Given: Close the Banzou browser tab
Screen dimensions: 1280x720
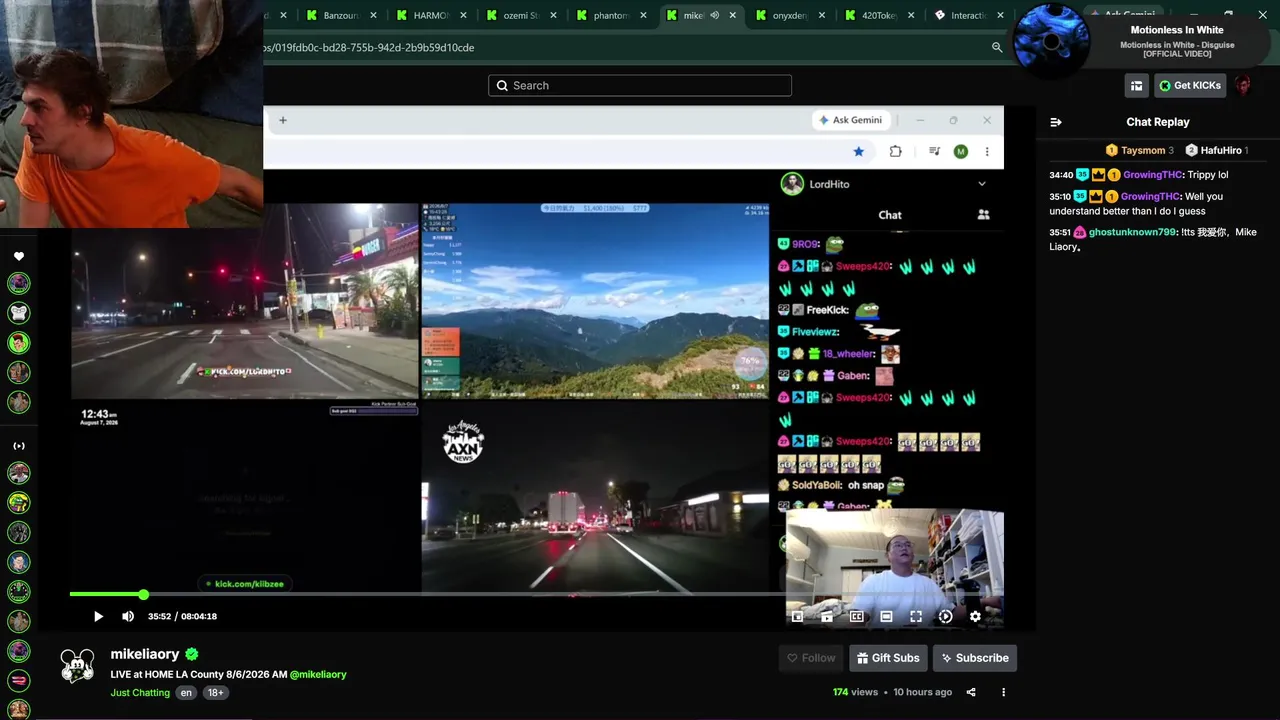Looking at the screenshot, I should pos(373,15).
